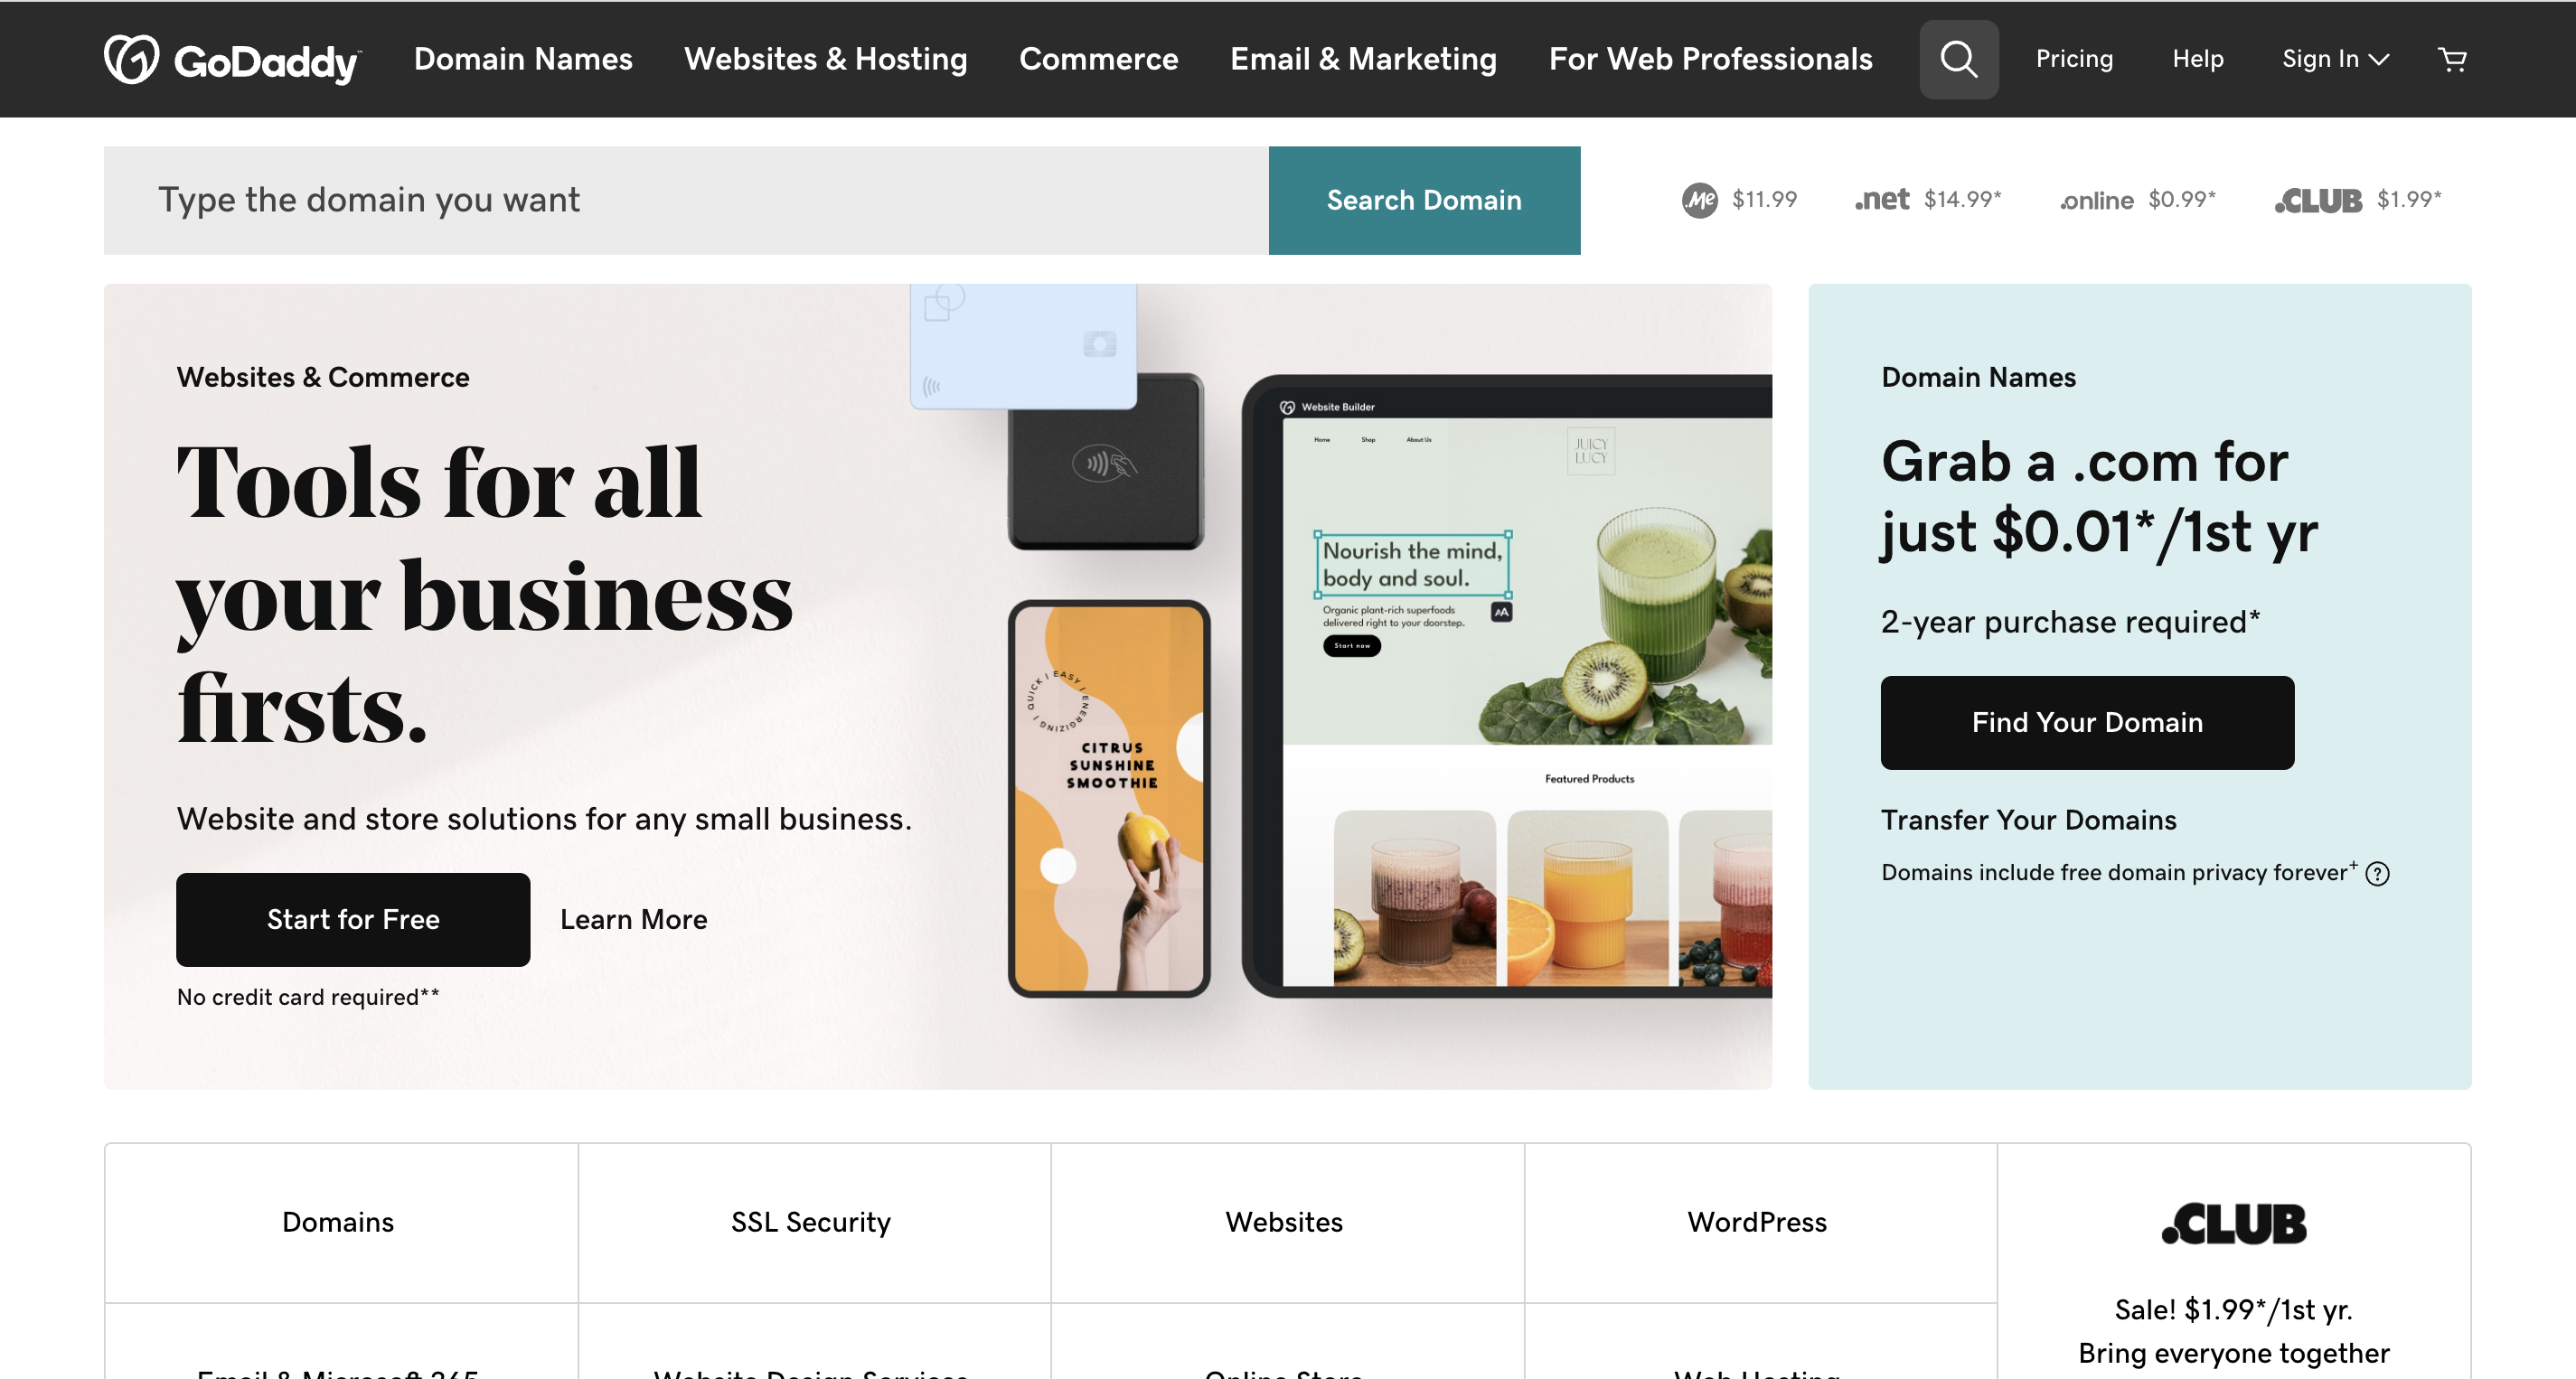Follow the Transfer Your Domains link

[x=2028, y=820]
